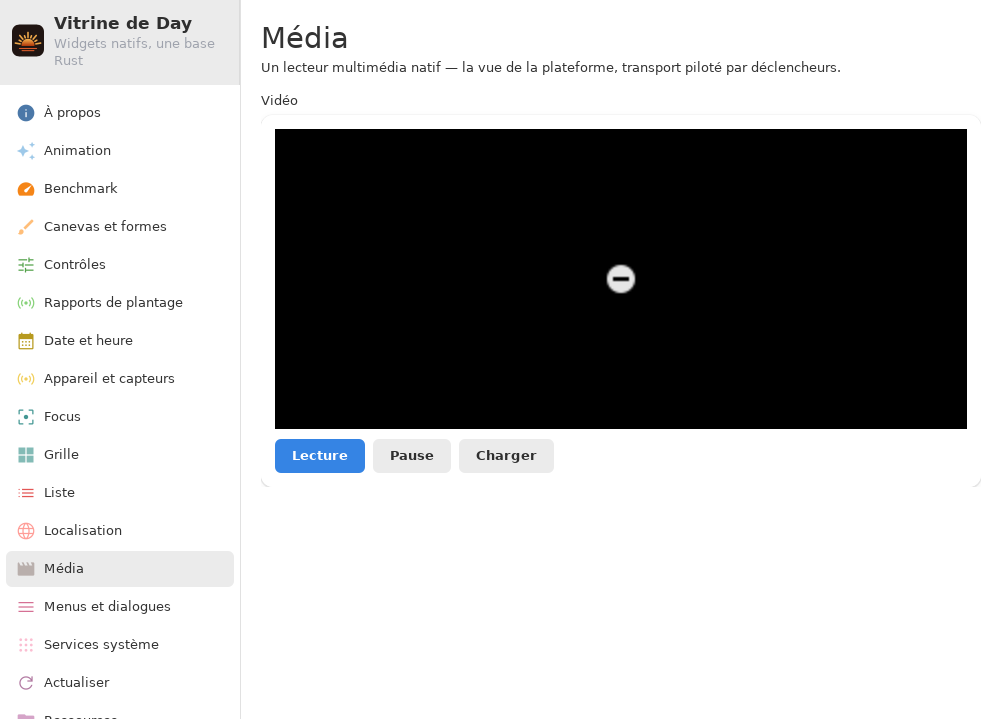This screenshot has height=719, width=981.
Task: Open the Contrôles section
Action: point(119,265)
